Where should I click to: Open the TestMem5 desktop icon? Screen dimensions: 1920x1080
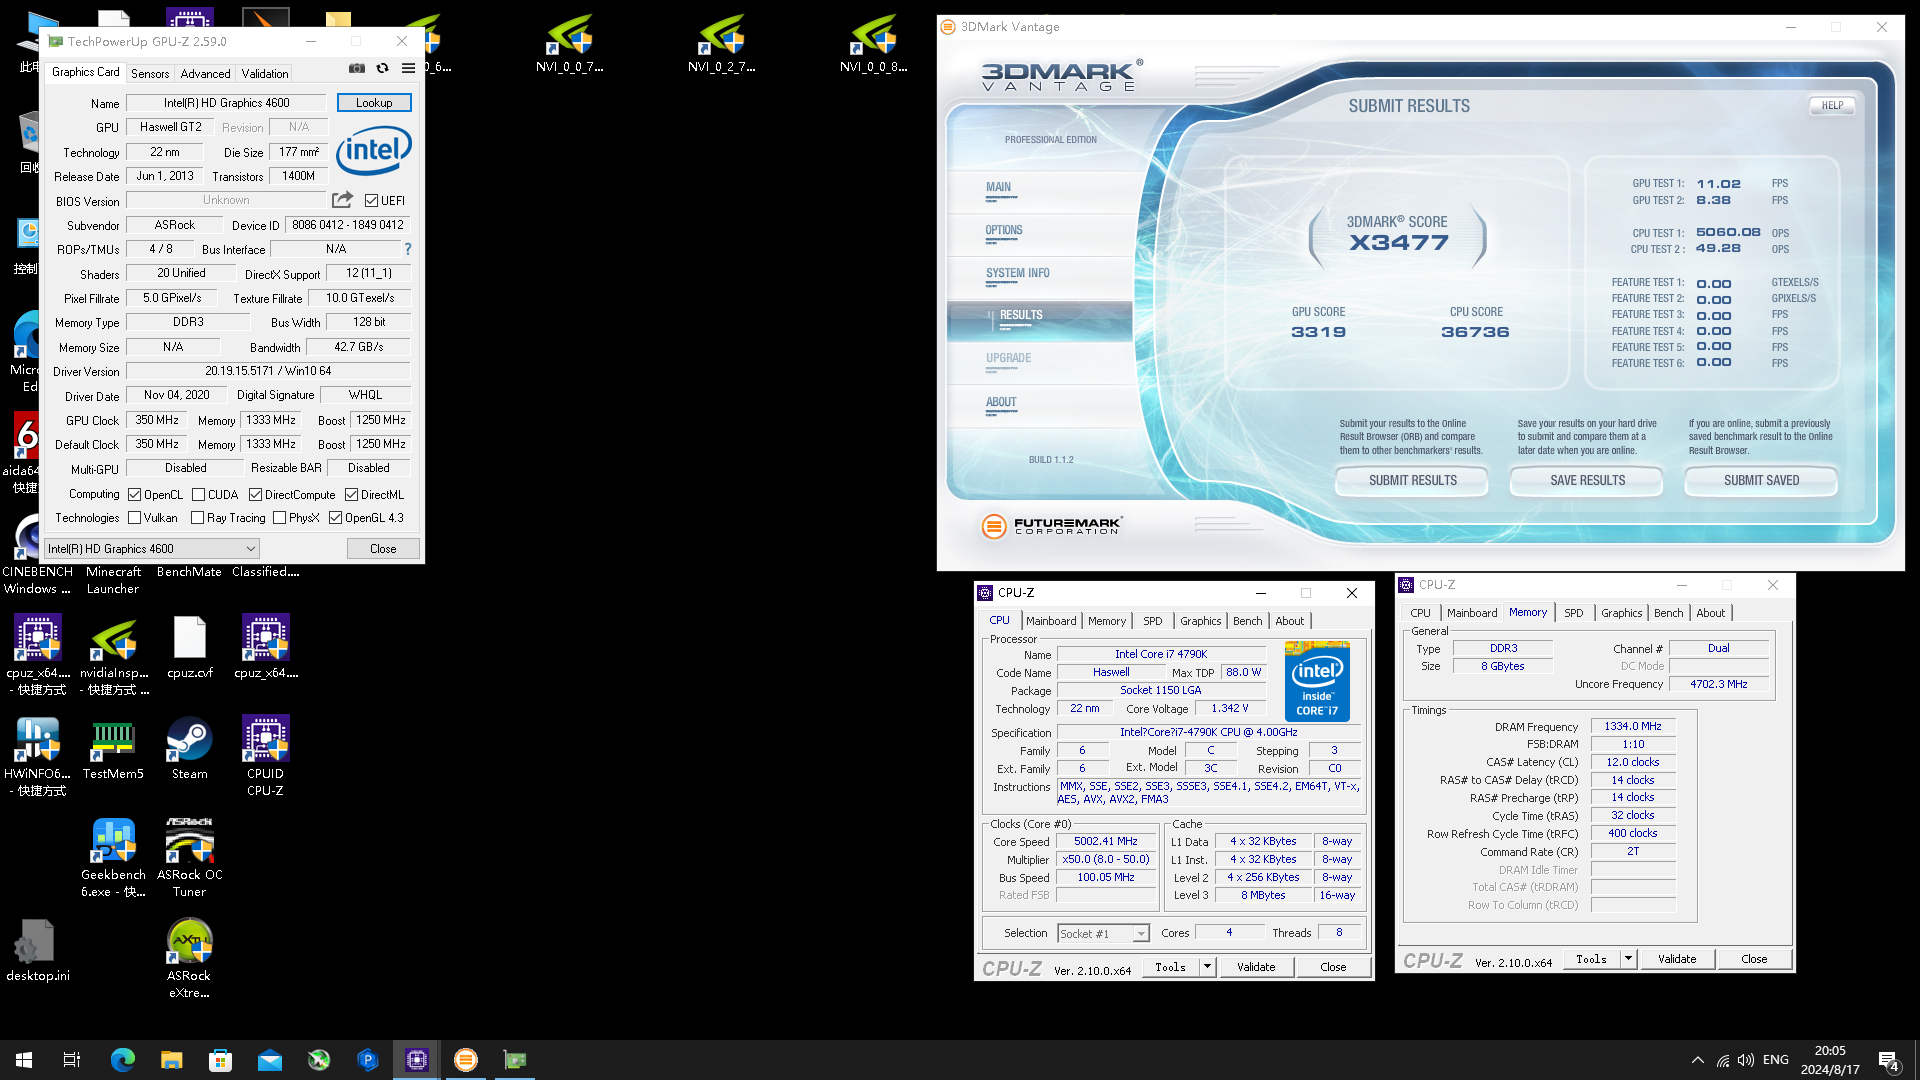(x=113, y=750)
